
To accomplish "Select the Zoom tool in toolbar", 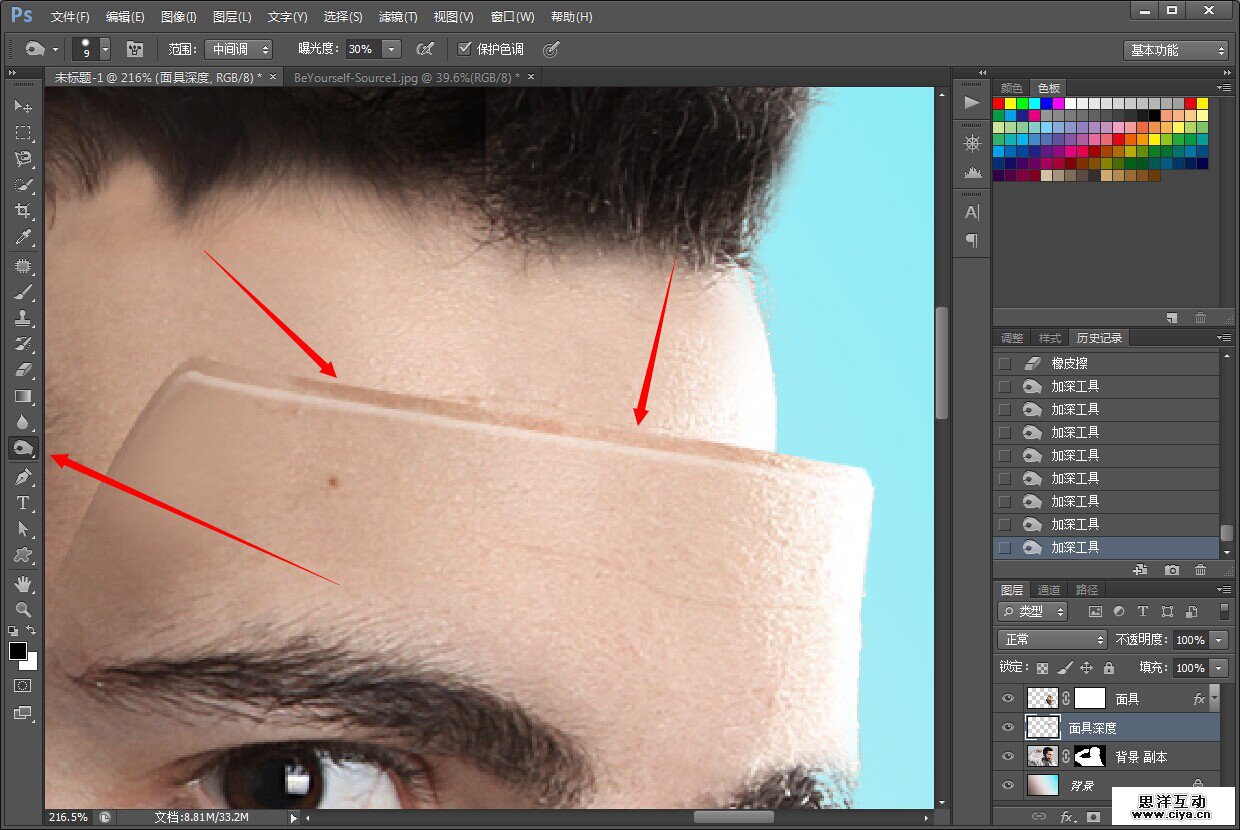I will tap(23, 609).
